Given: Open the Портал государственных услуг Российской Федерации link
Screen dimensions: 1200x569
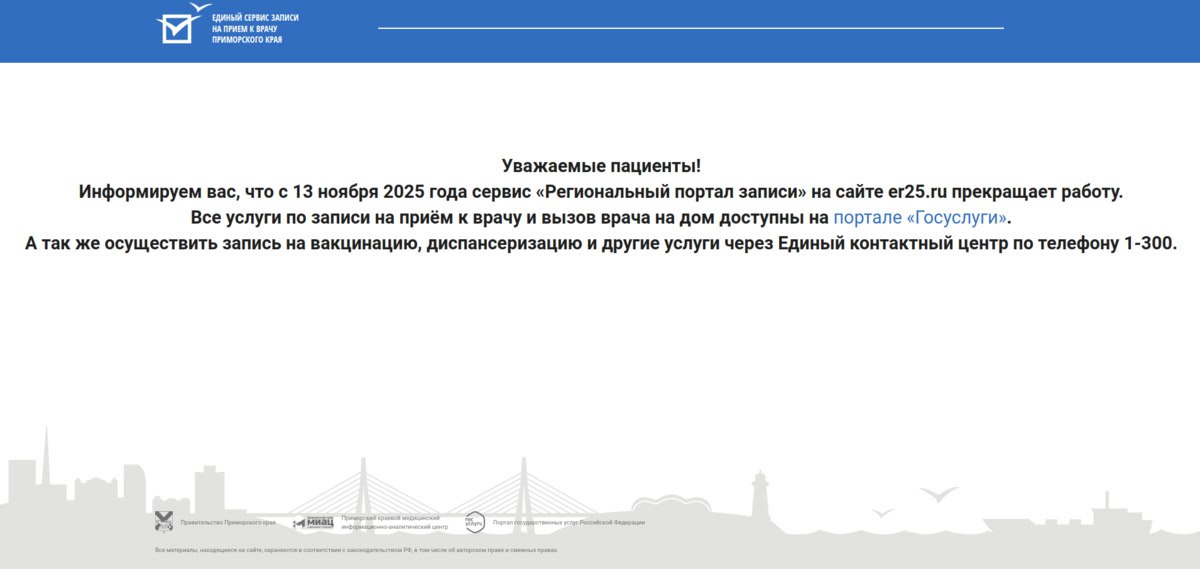Looking at the screenshot, I should (x=568, y=522).
